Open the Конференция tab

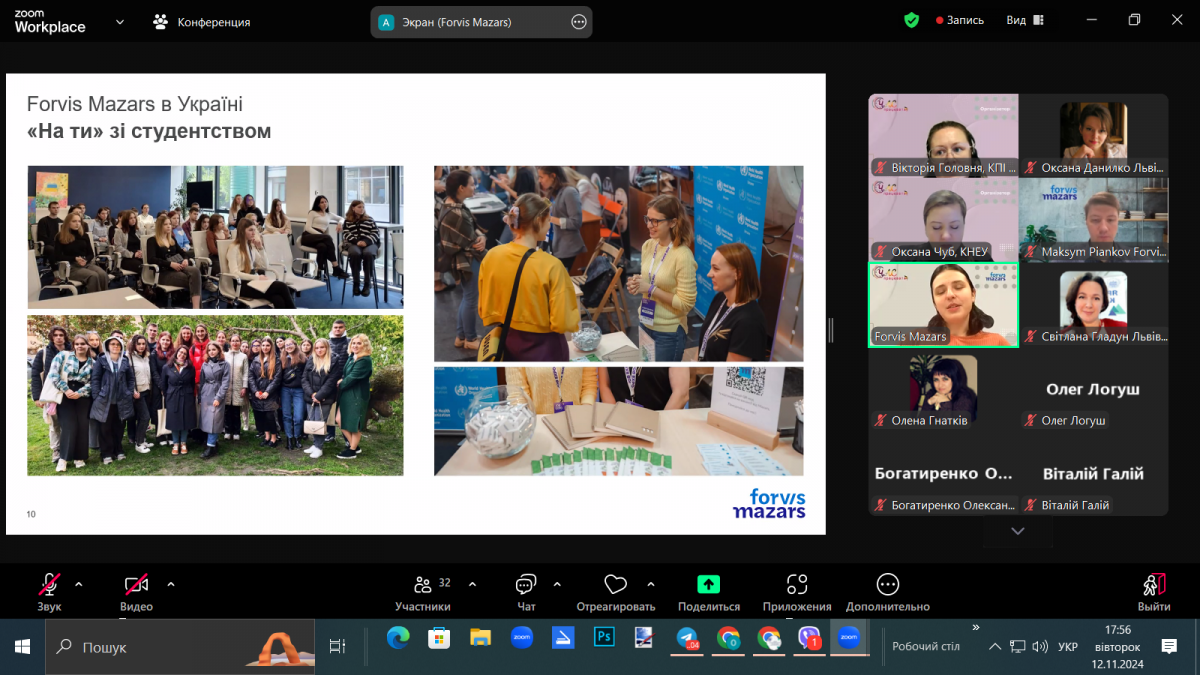tap(201, 22)
